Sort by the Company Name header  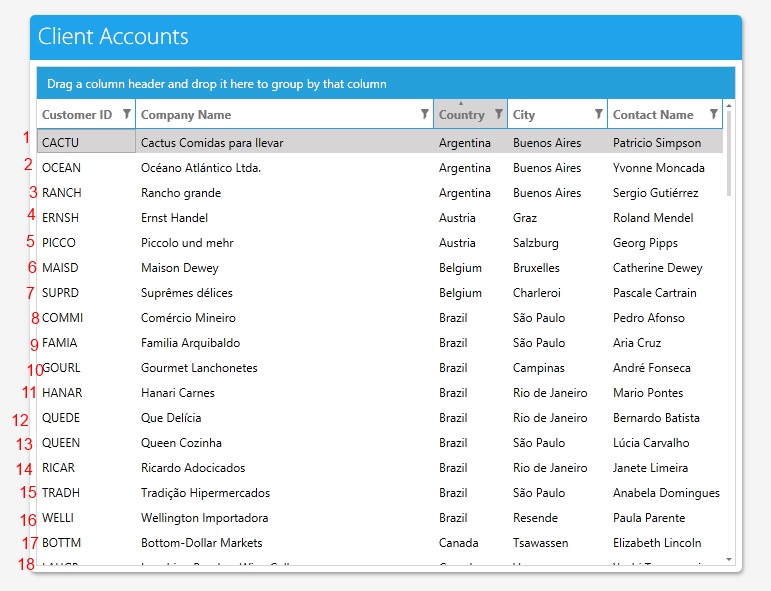coord(186,115)
